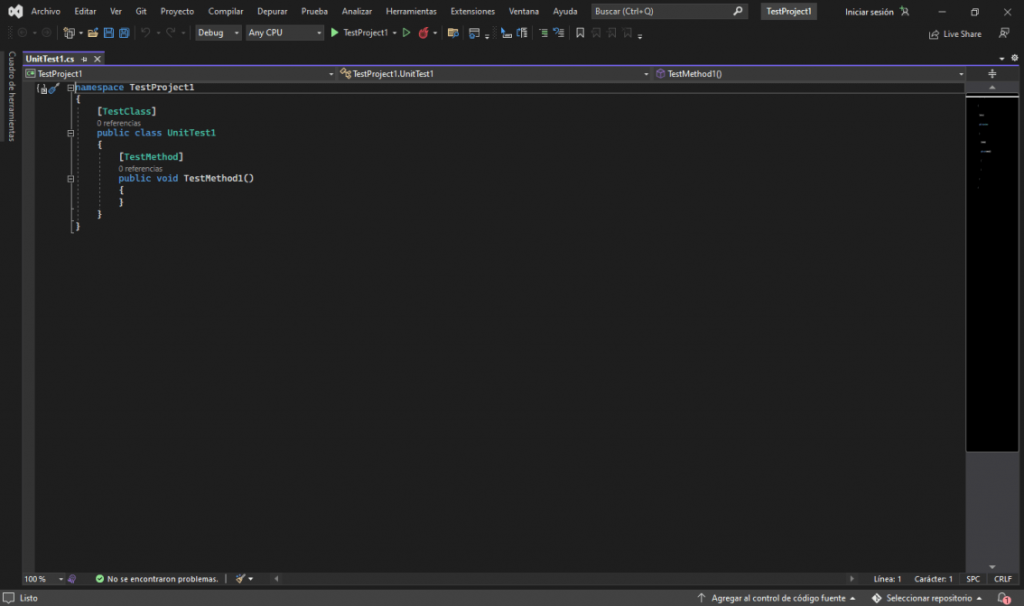Collapse the UnitTest1 class outline node
The width and height of the screenshot is (1024, 606).
click(70, 133)
